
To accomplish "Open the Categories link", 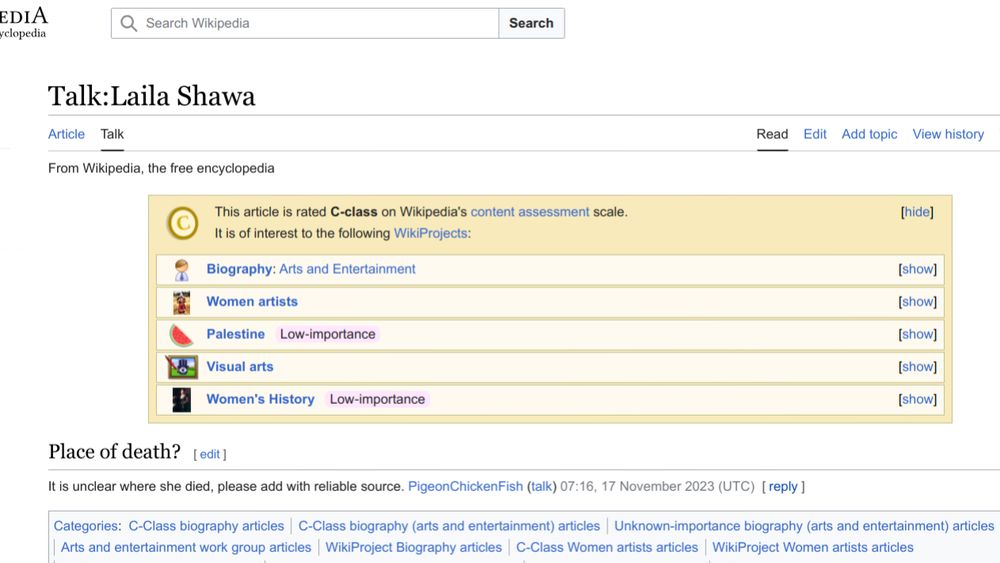I will coord(86,527).
